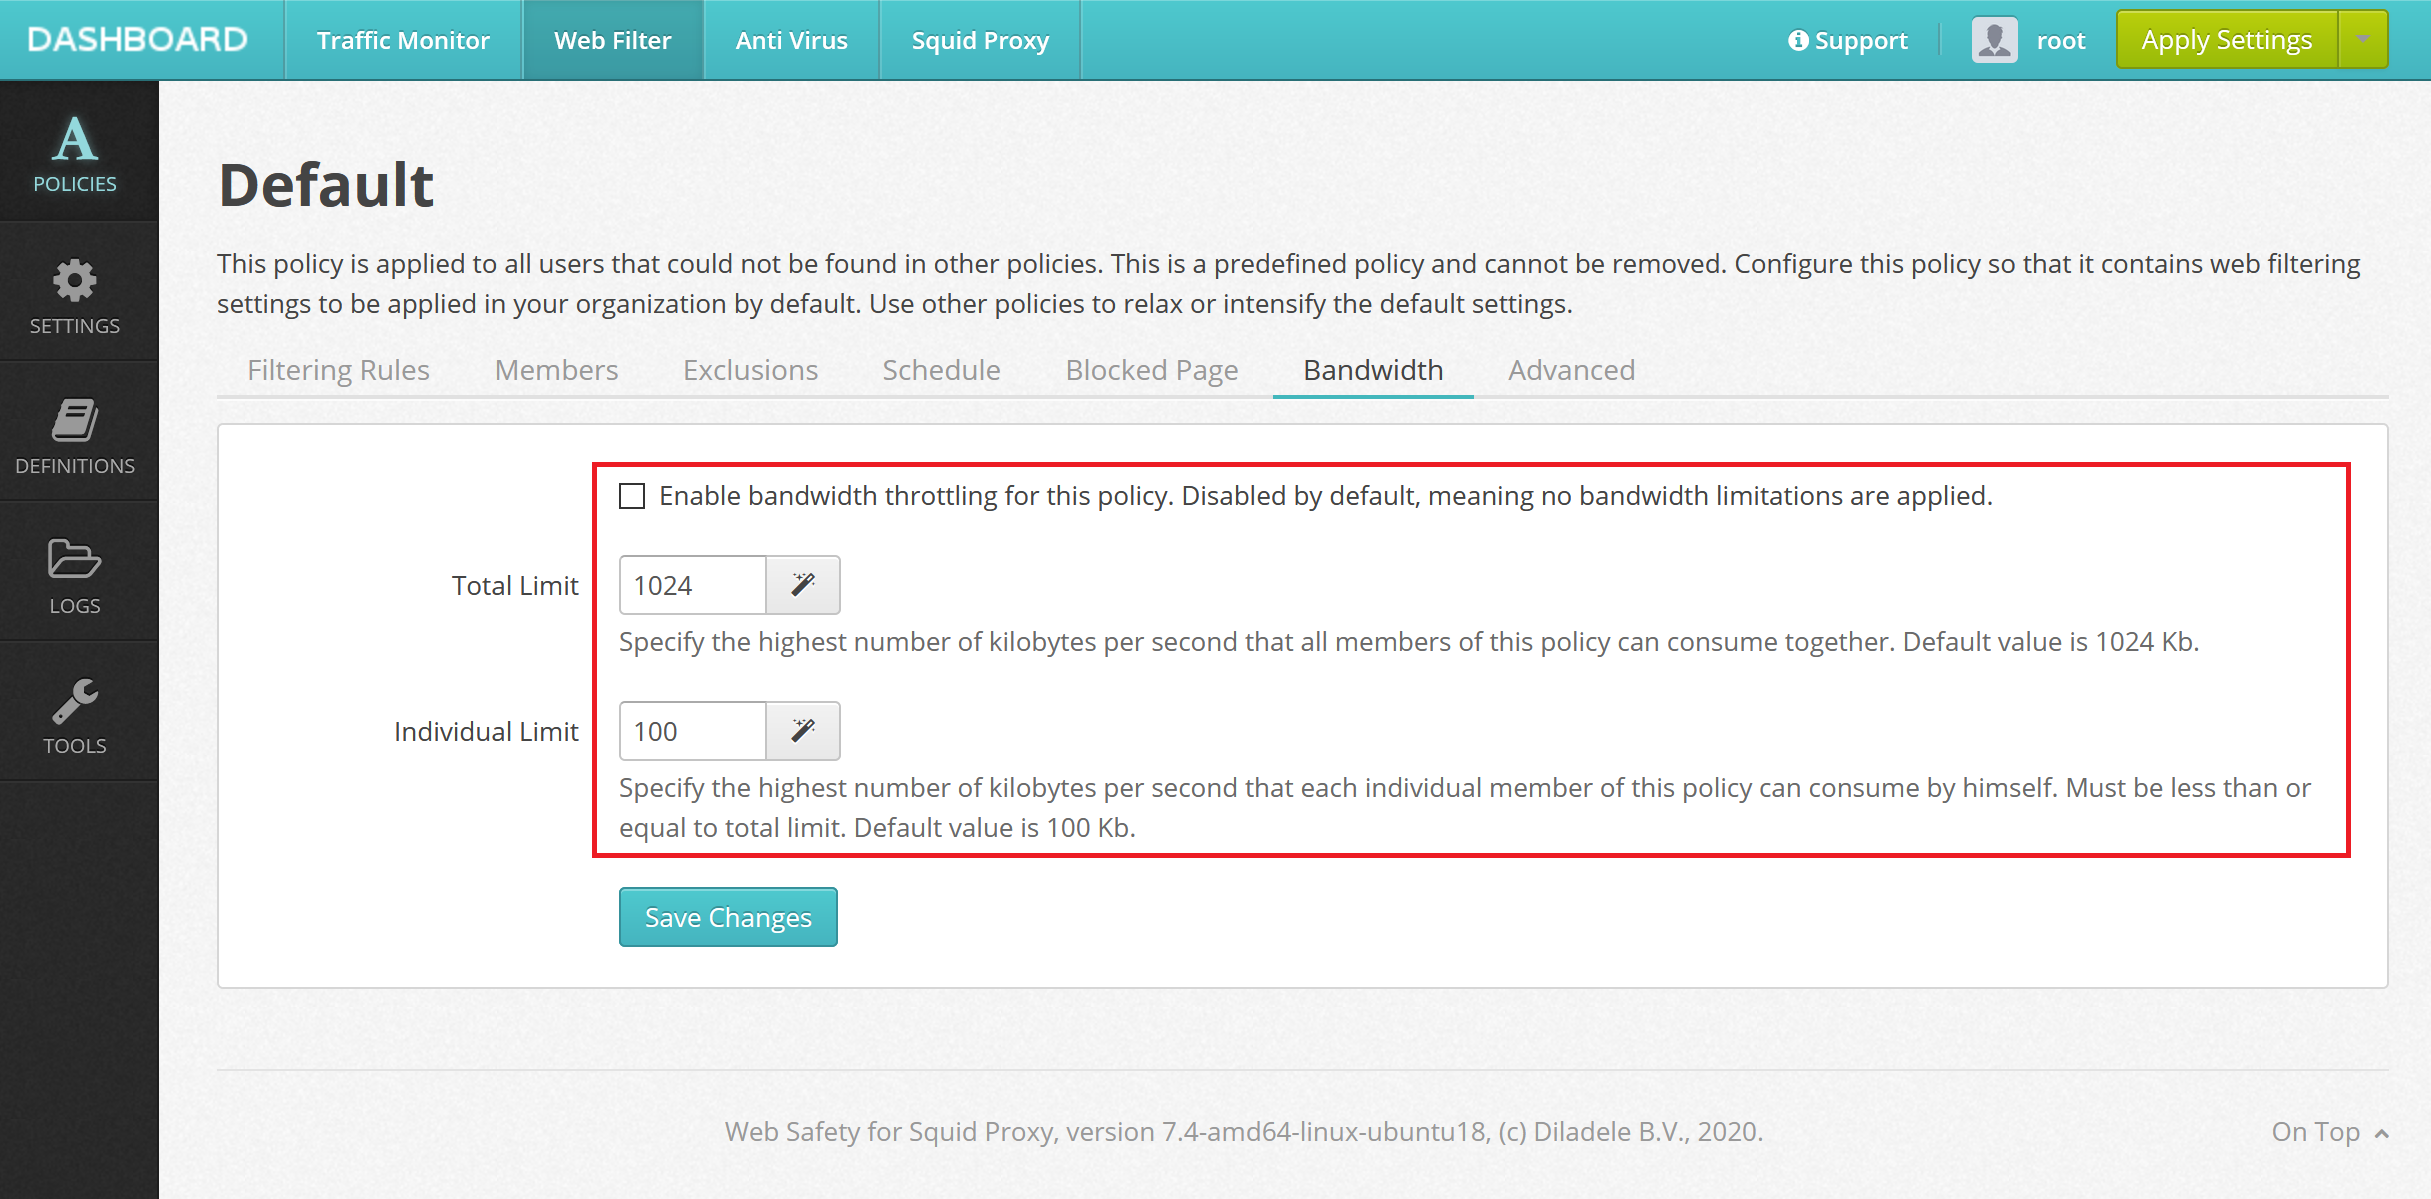2431x1199 pixels.
Task: Switch to the Filtering Rules tab
Action: click(338, 371)
